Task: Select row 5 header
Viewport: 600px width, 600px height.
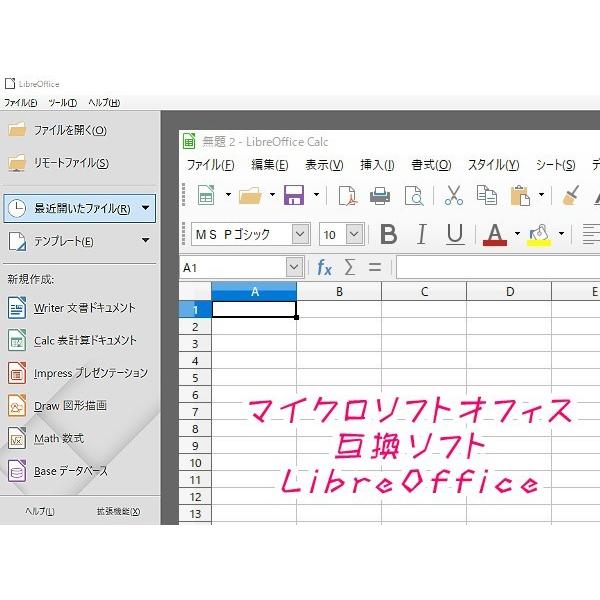Action: [x=195, y=378]
